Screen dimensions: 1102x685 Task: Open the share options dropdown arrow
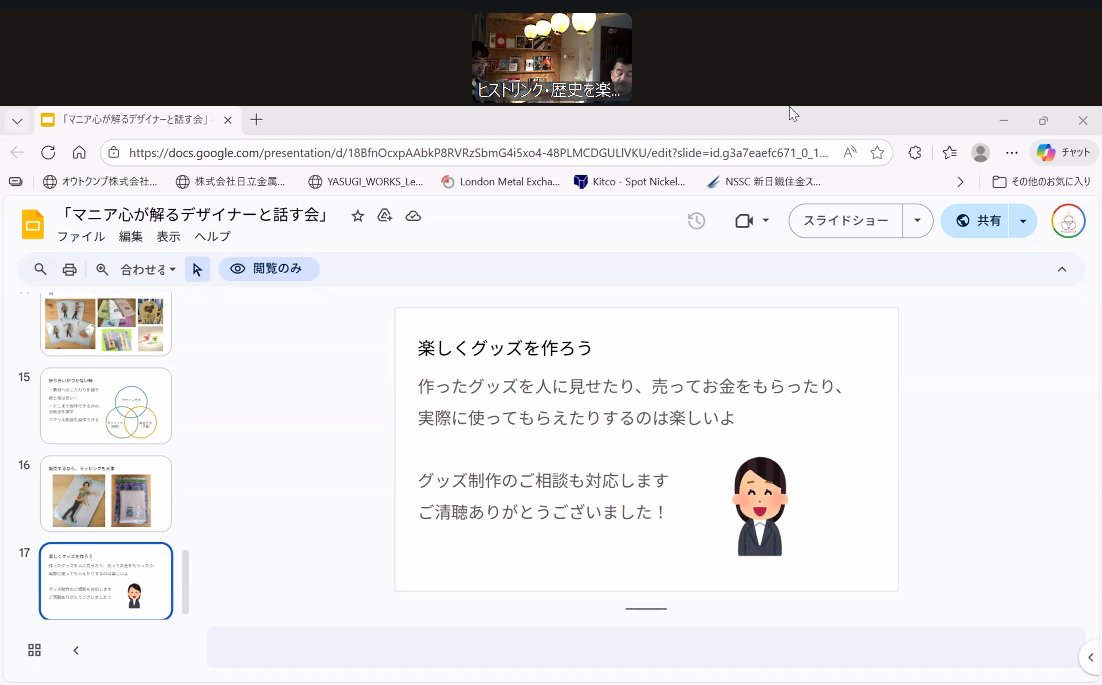1023,221
